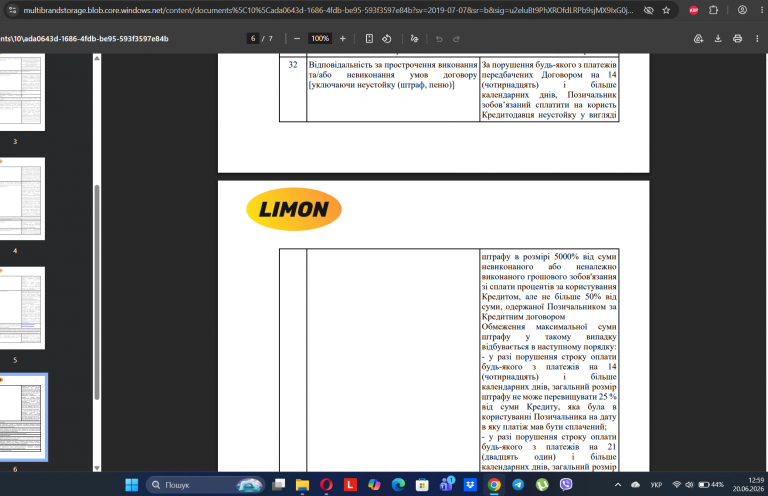Click the battery 44% indicator
Viewport: 768px width, 496px height.
pos(711,485)
